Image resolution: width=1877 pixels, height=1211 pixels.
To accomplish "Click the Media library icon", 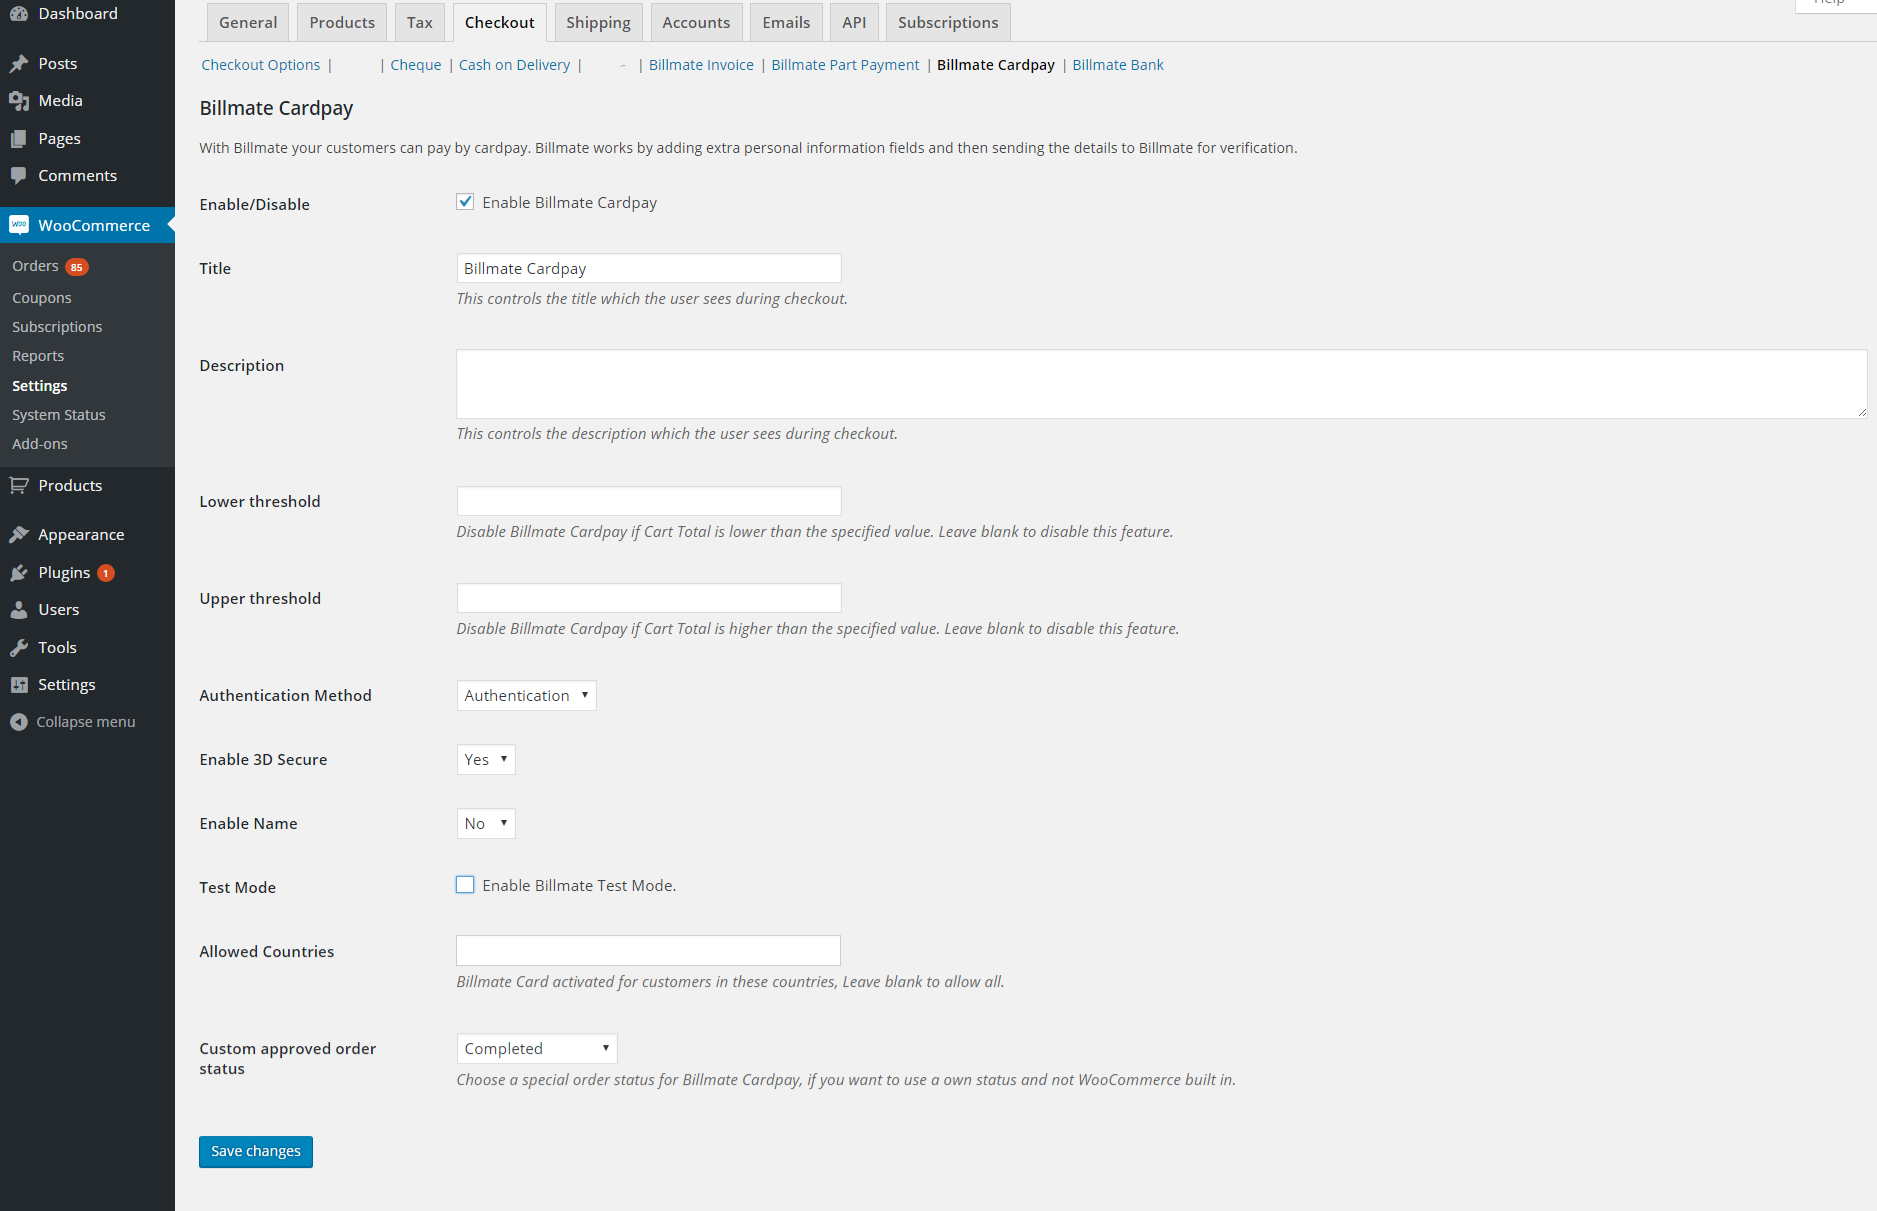I will tap(19, 101).
